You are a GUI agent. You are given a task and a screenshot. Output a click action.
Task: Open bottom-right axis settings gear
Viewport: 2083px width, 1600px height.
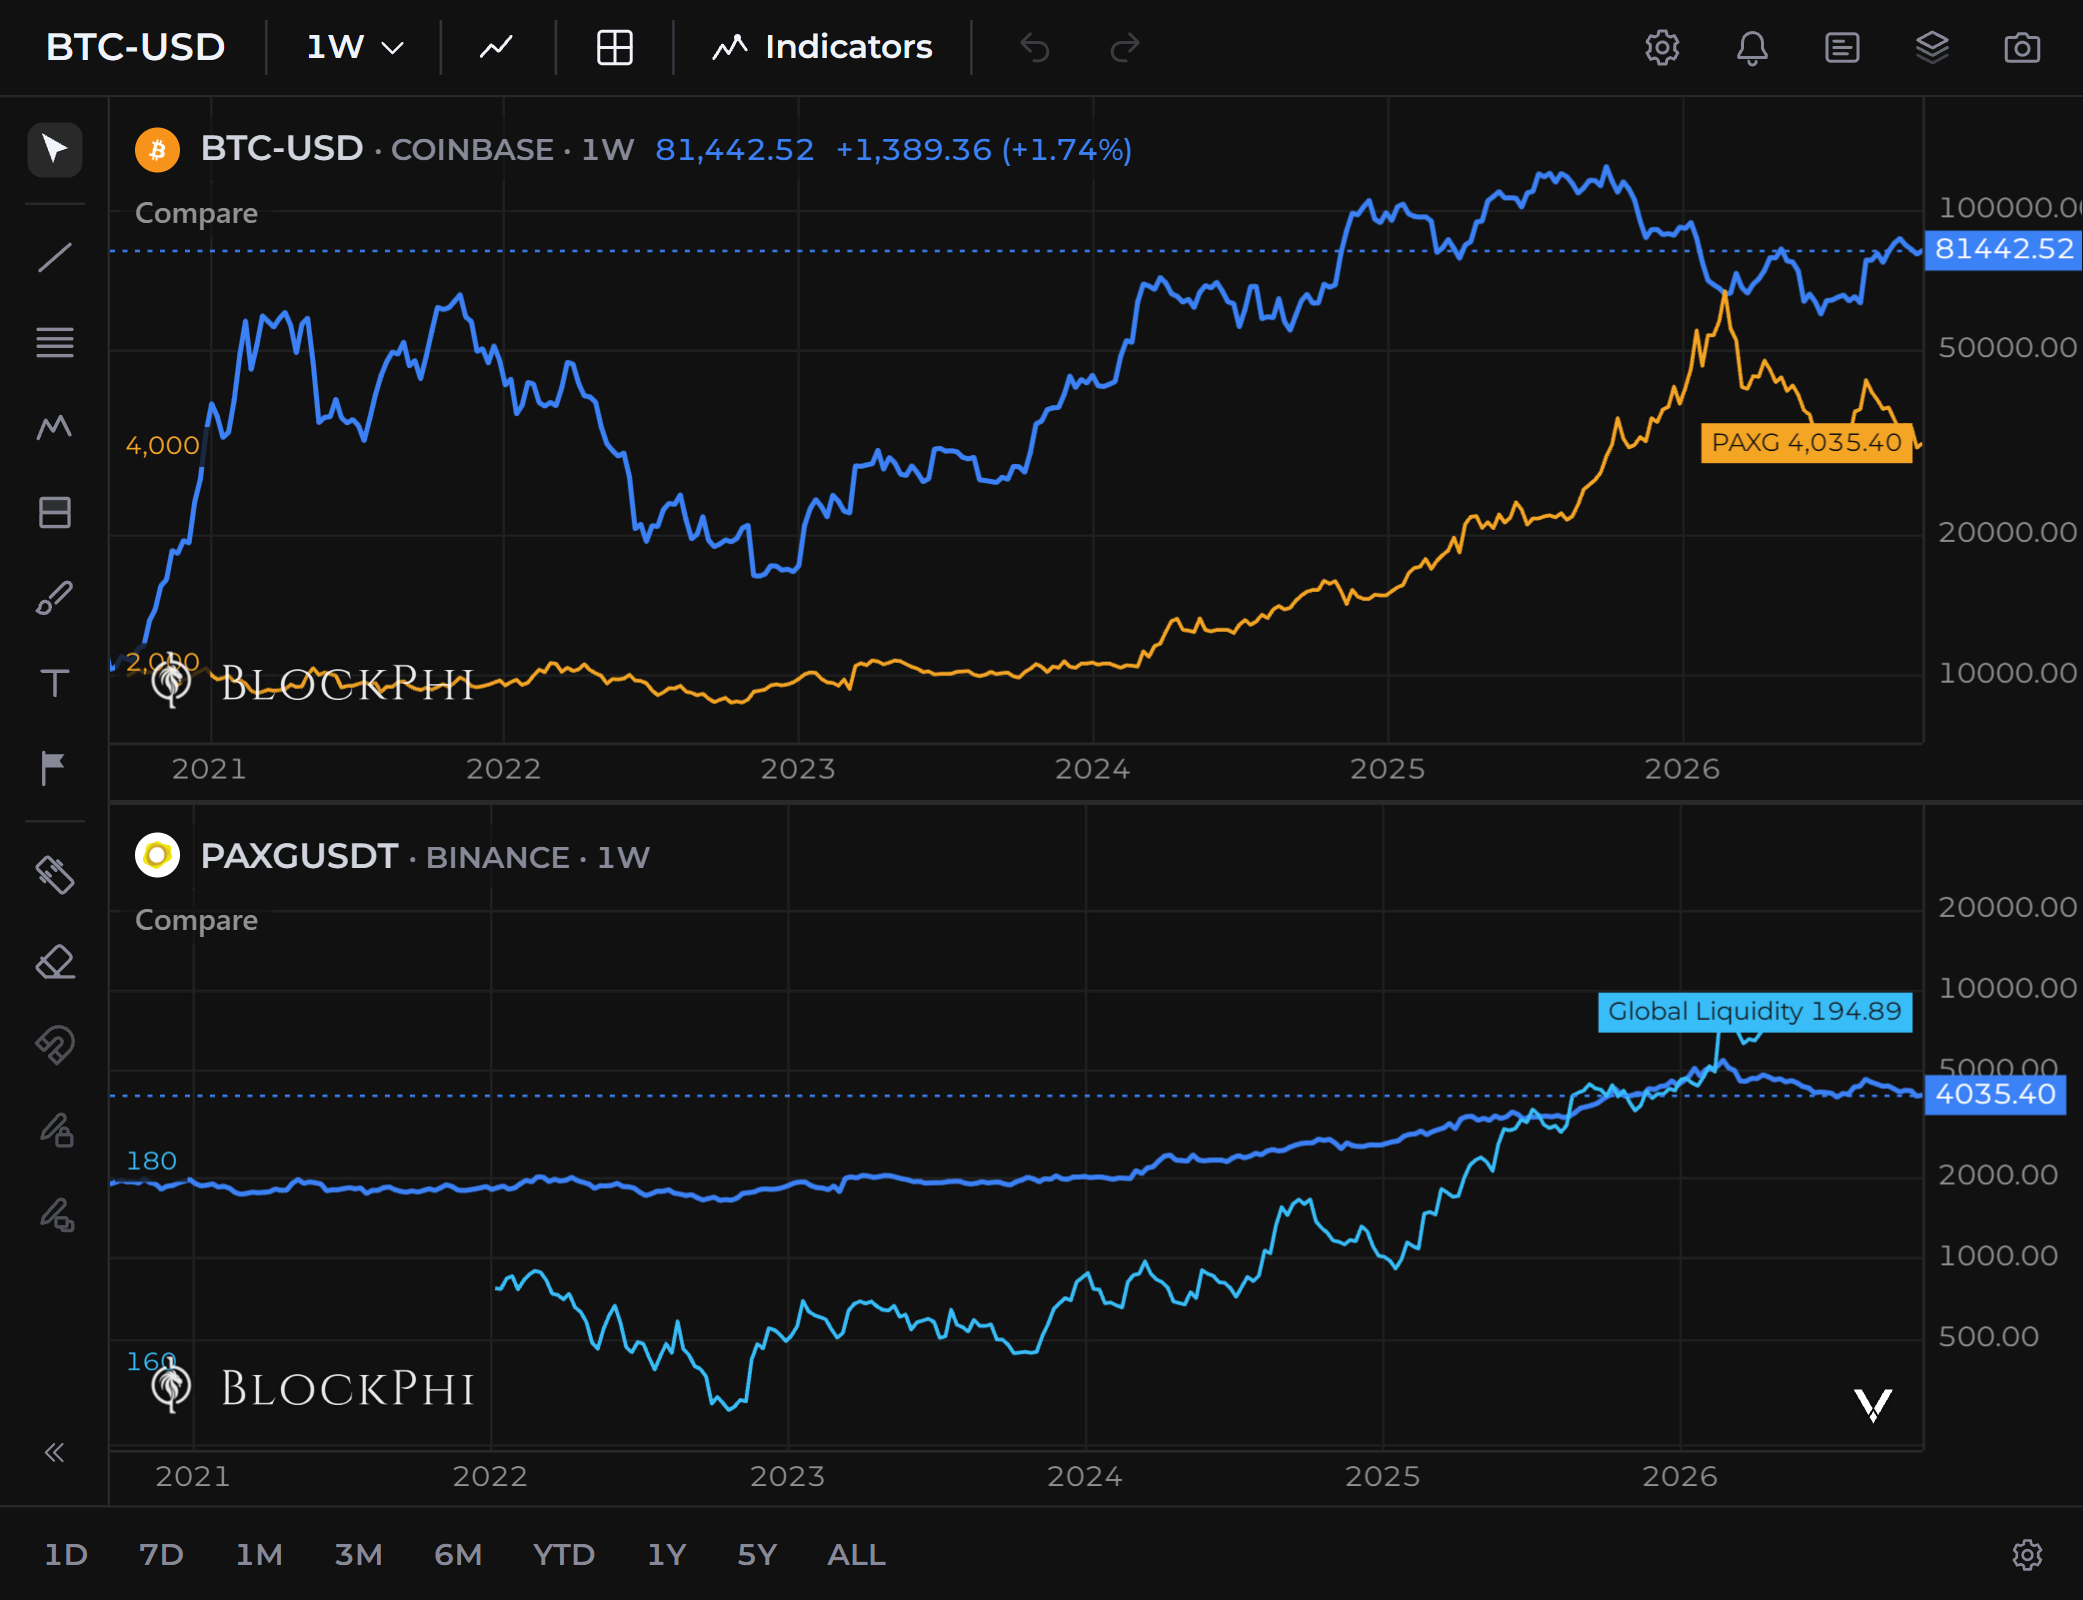point(2027,1555)
